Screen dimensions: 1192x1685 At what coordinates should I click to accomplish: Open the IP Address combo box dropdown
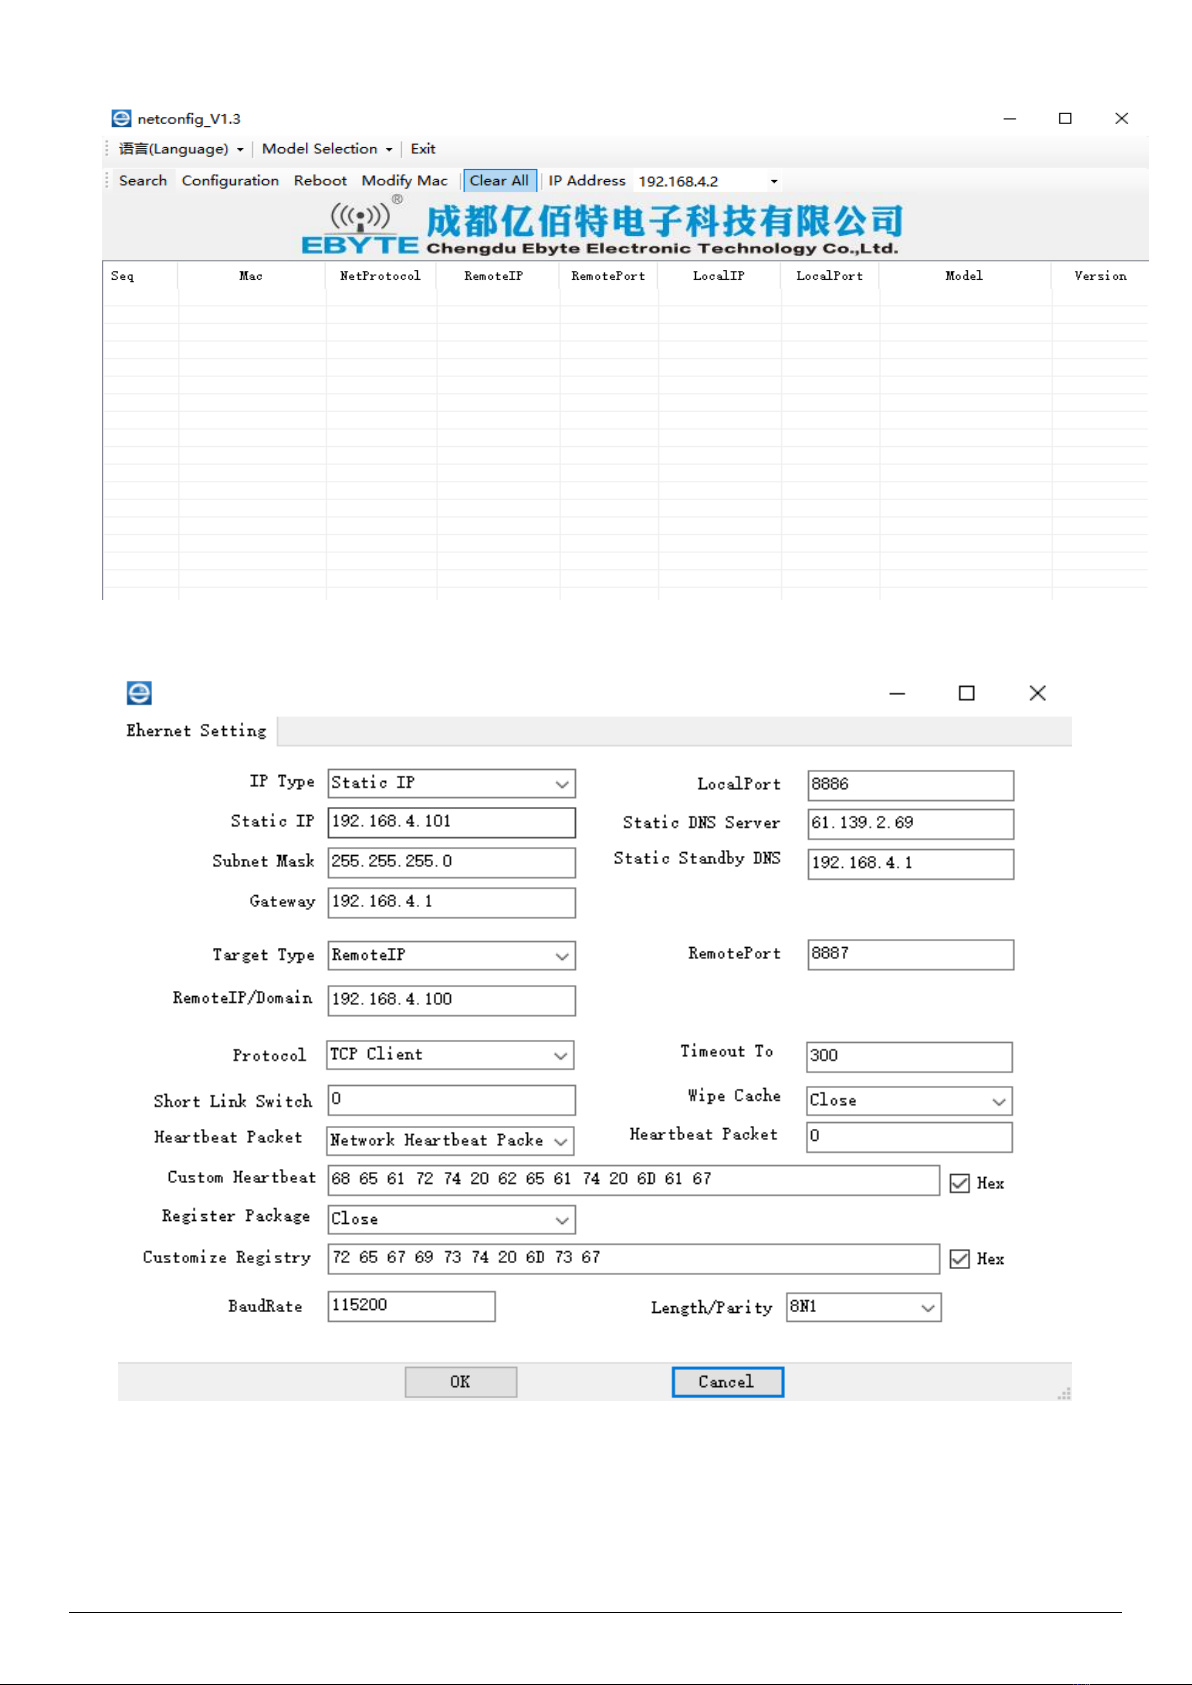click(774, 182)
